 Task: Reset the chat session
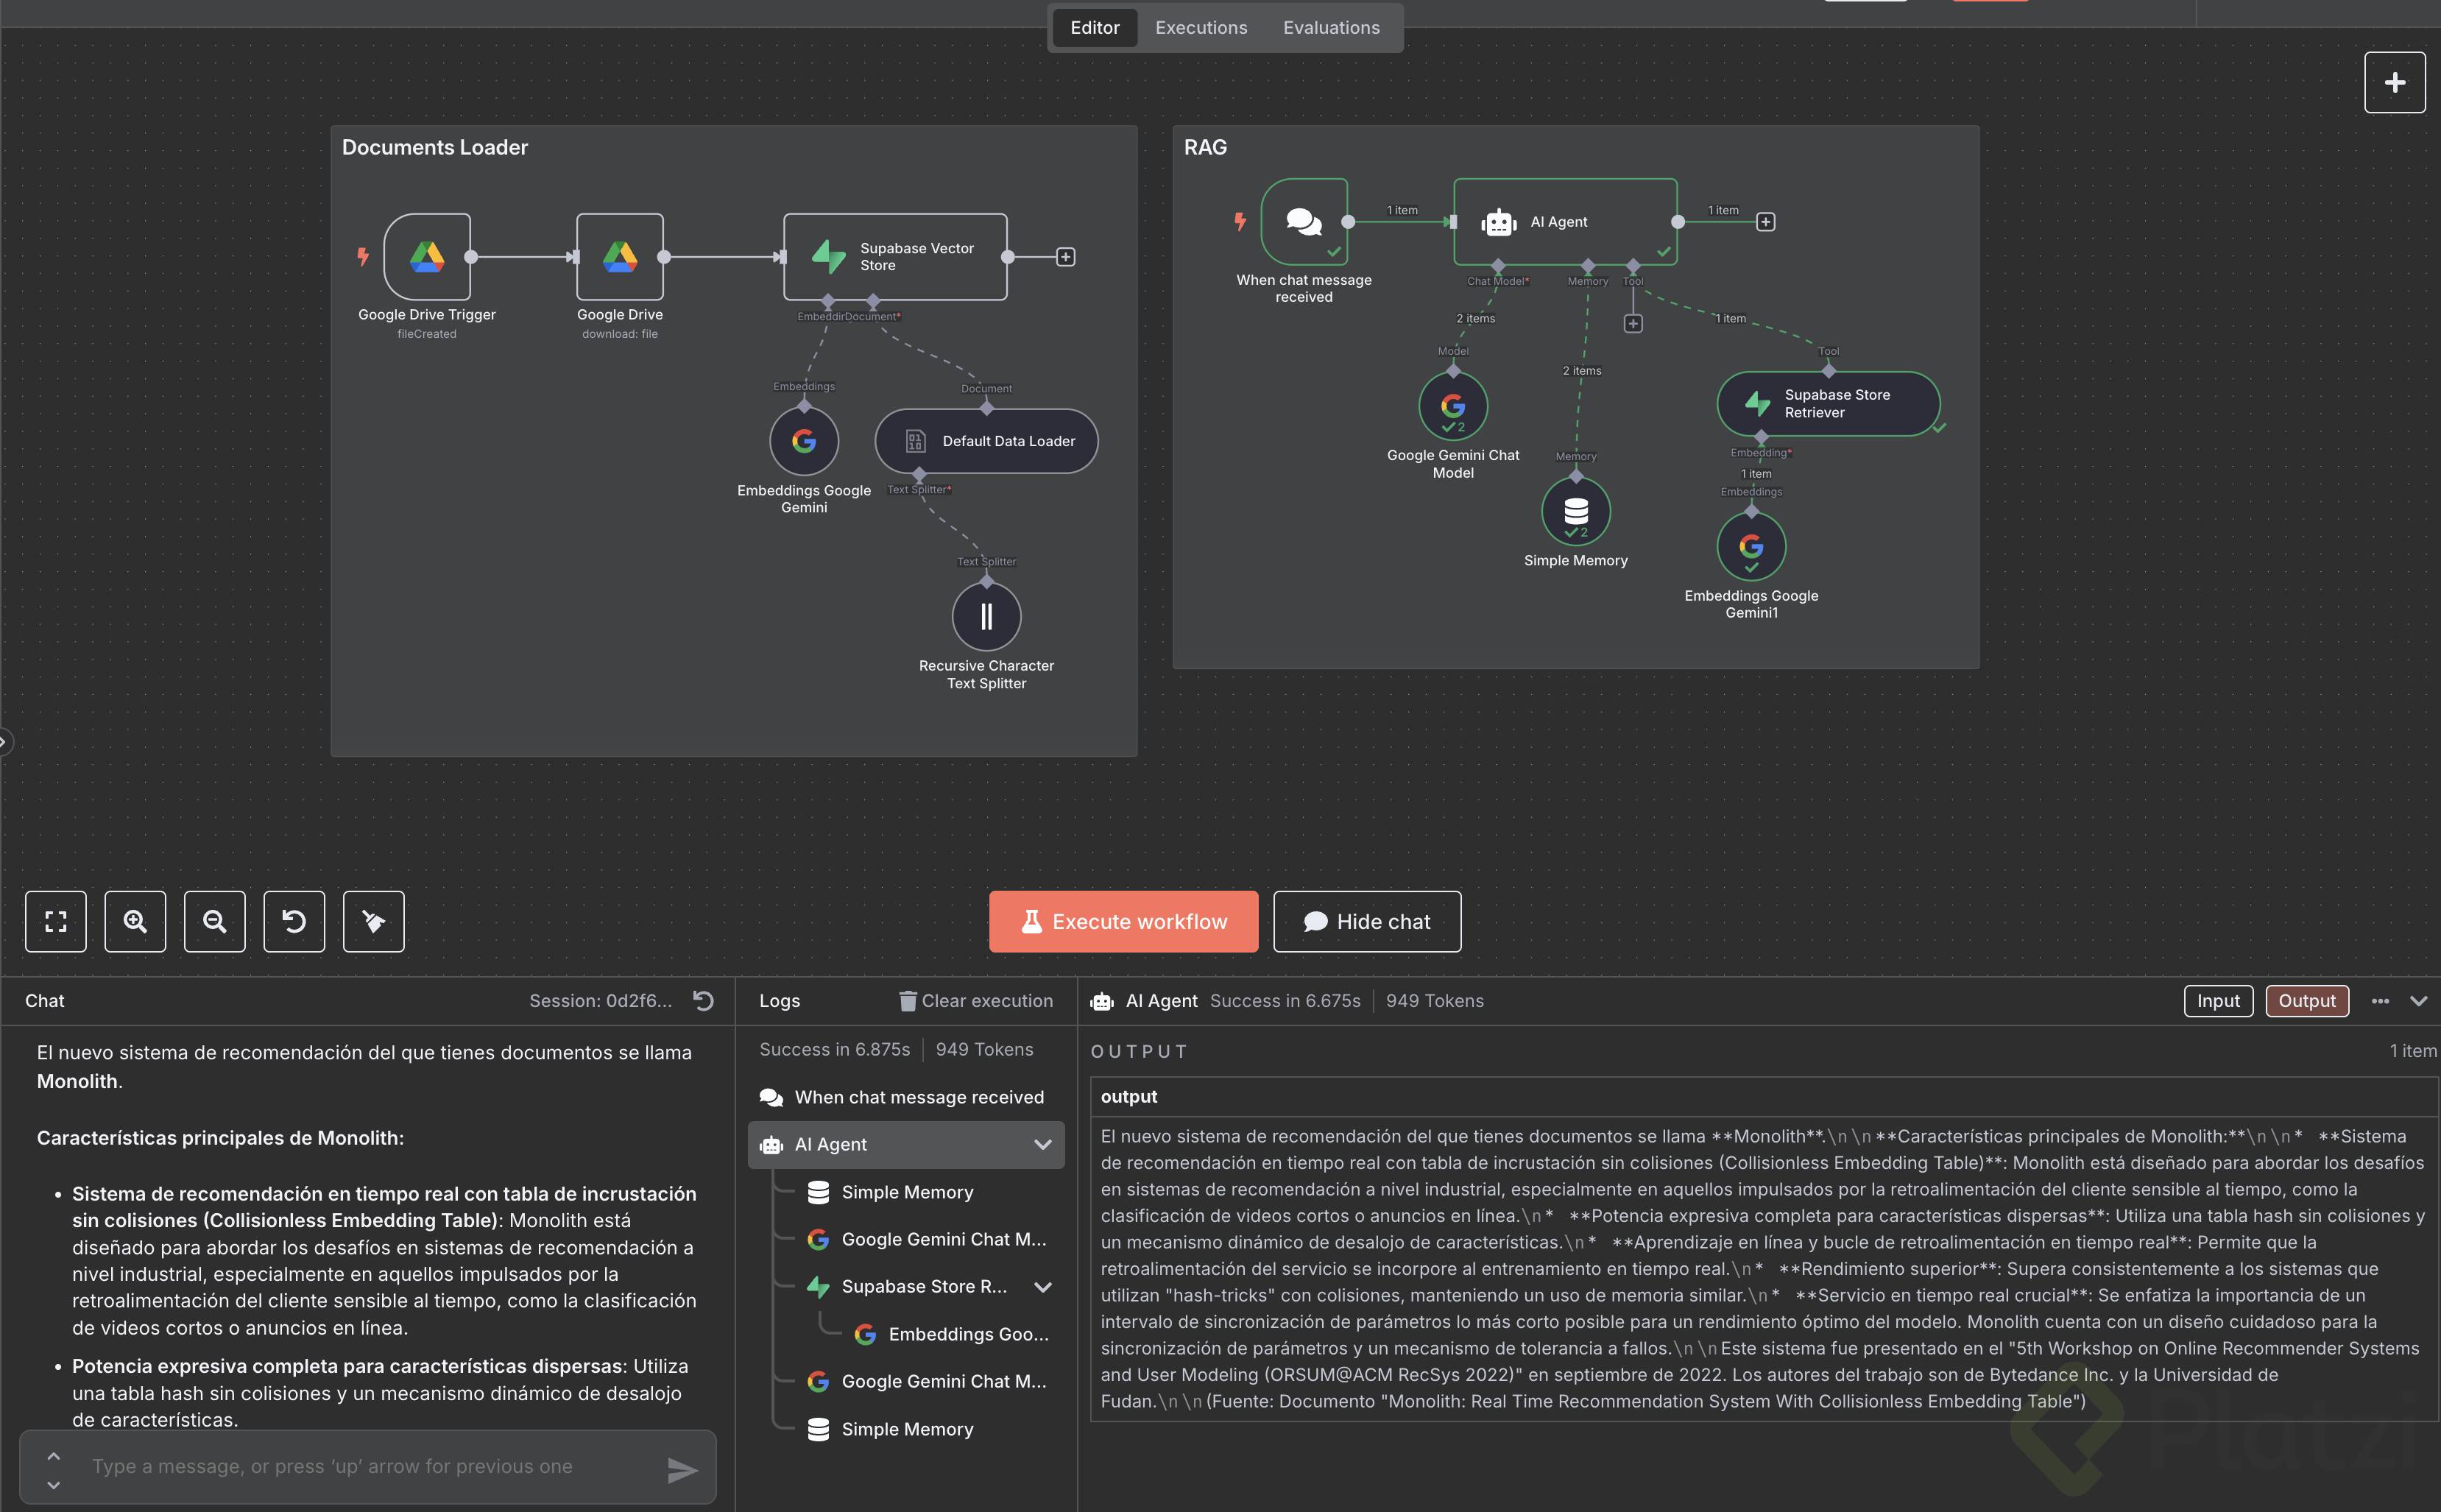click(x=704, y=1001)
